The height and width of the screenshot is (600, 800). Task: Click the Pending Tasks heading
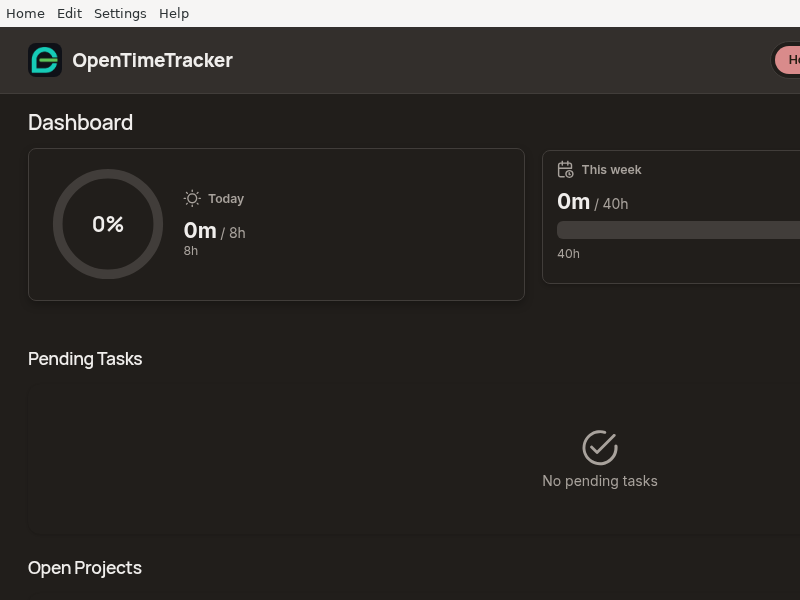pyautogui.click(x=85, y=359)
